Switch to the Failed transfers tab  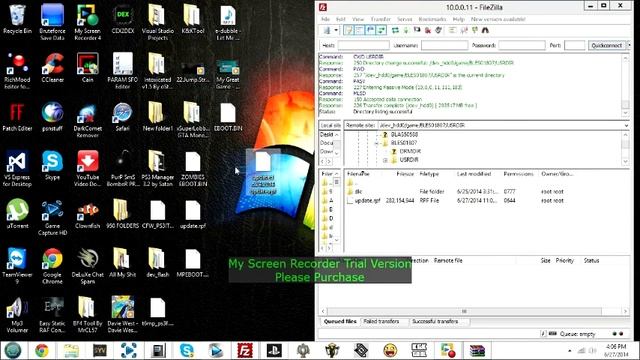(x=381, y=322)
